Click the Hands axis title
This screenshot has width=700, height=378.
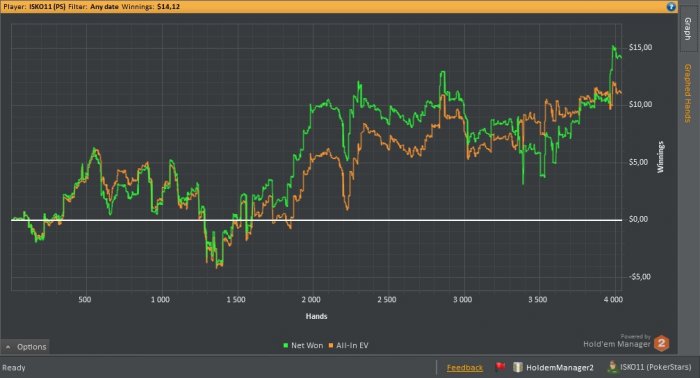317,316
